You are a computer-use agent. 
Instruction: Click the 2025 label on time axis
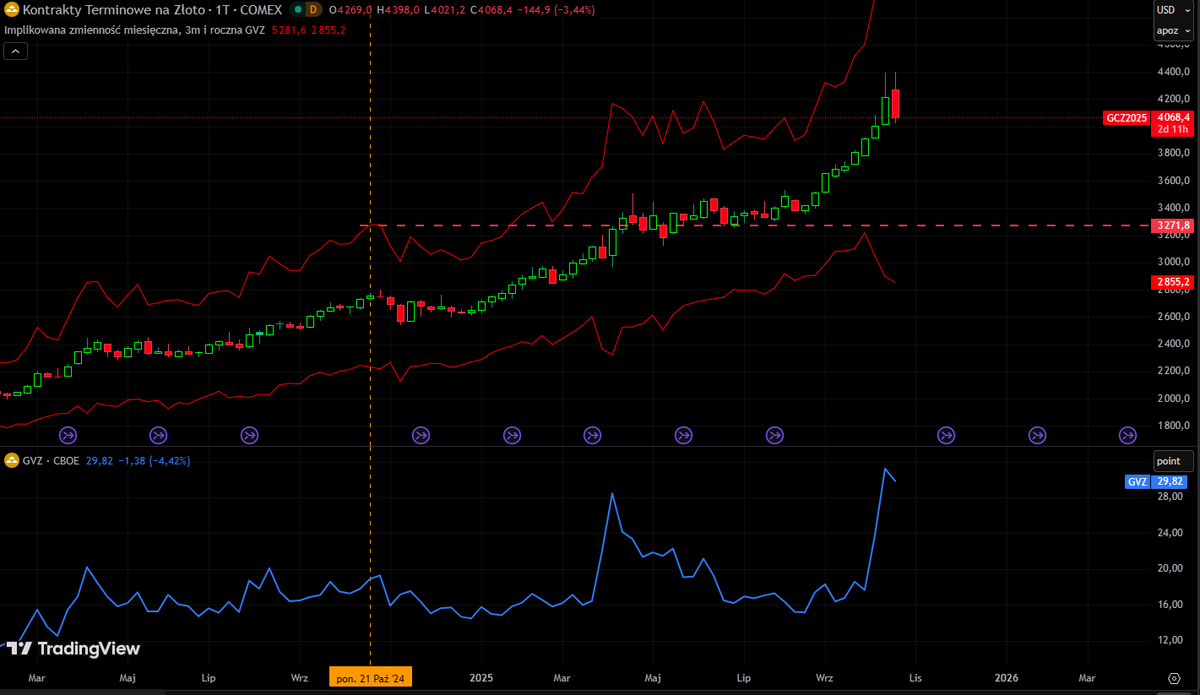coord(482,677)
